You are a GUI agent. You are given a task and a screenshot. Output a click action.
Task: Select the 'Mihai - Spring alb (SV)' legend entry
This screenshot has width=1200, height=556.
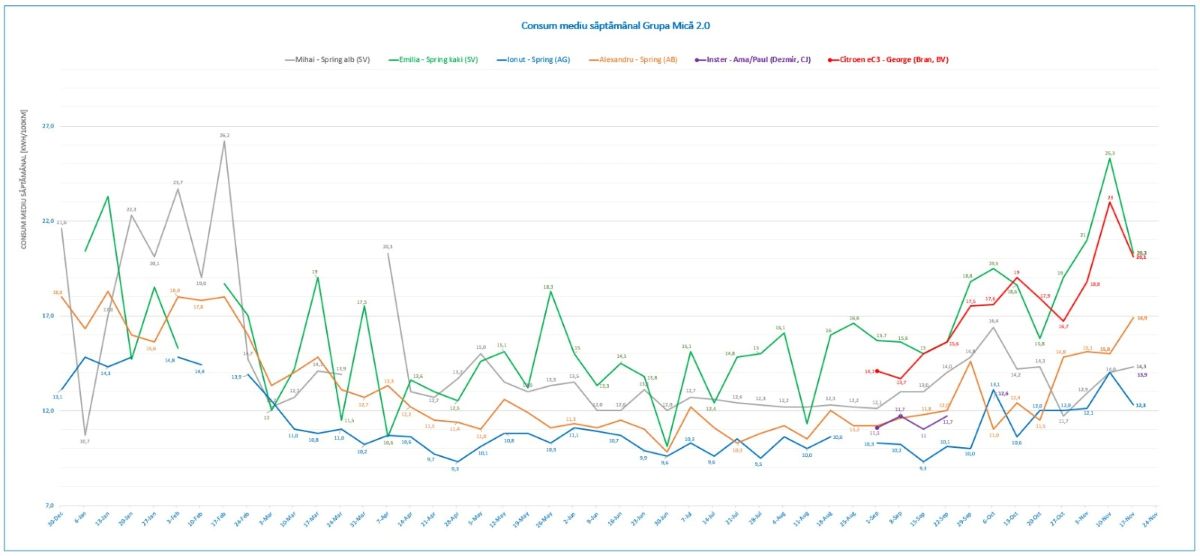(327, 60)
